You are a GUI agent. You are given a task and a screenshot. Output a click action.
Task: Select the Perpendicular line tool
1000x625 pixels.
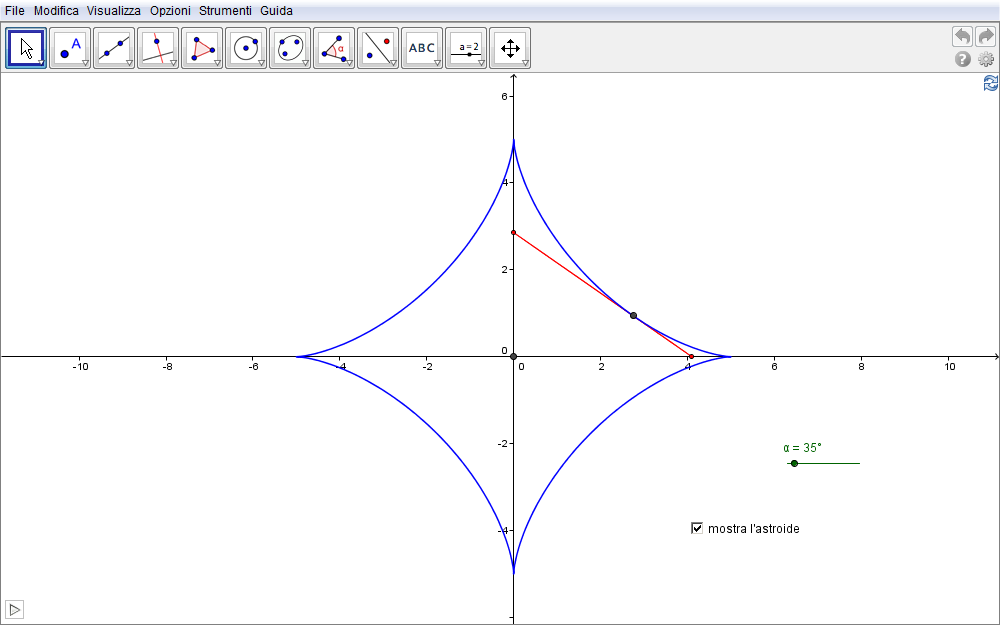(x=158, y=48)
